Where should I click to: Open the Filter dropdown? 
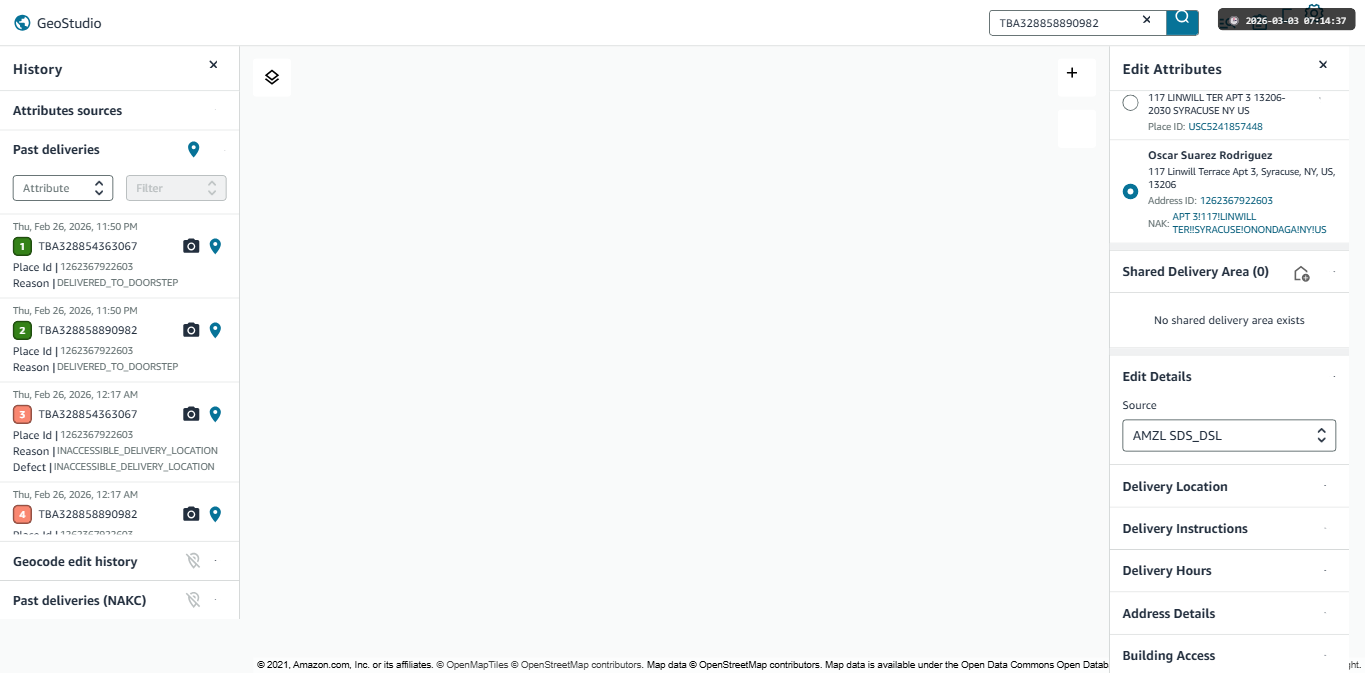(x=176, y=188)
